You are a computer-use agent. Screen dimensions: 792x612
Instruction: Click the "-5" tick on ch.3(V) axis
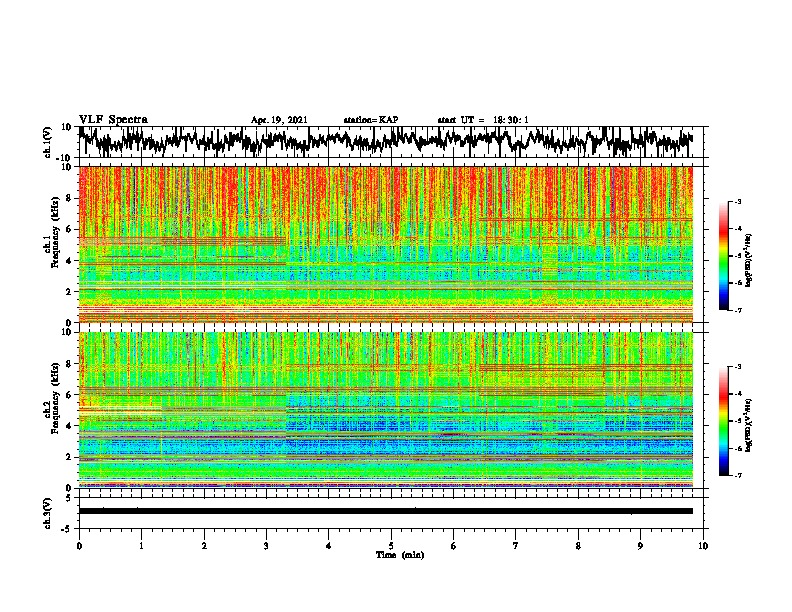click(67, 529)
